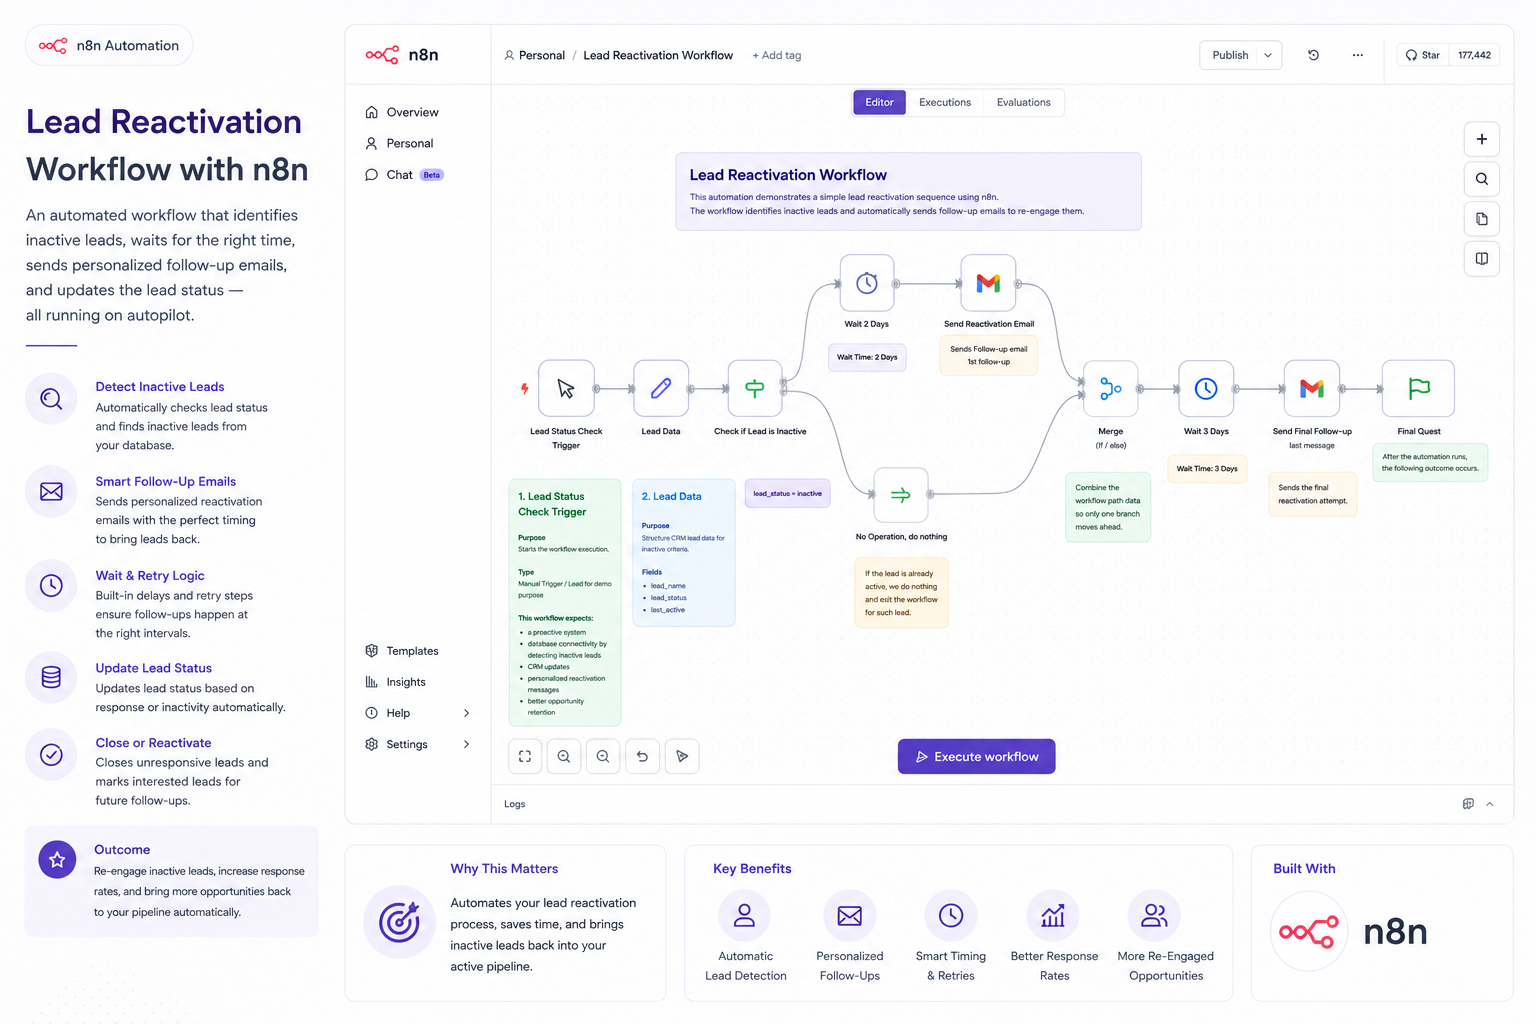Click the Logs label
Screen dimensions: 1536x1024
515,804
